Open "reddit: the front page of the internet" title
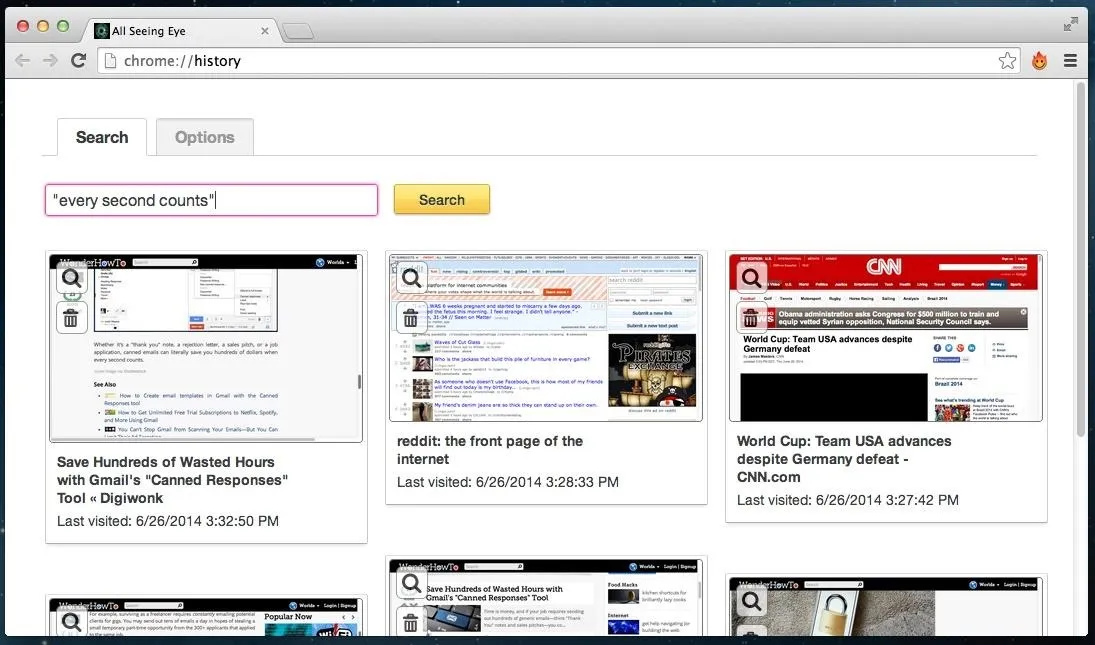Screen dimensions: 1095x645 [x=490, y=450]
